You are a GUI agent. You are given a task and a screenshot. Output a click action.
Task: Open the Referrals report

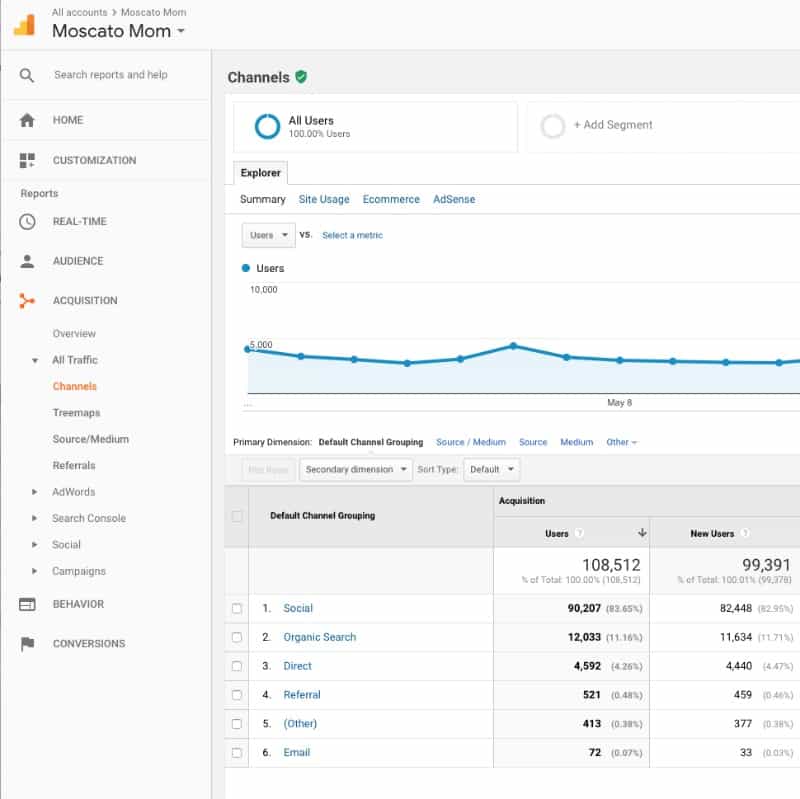tap(74, 466)
